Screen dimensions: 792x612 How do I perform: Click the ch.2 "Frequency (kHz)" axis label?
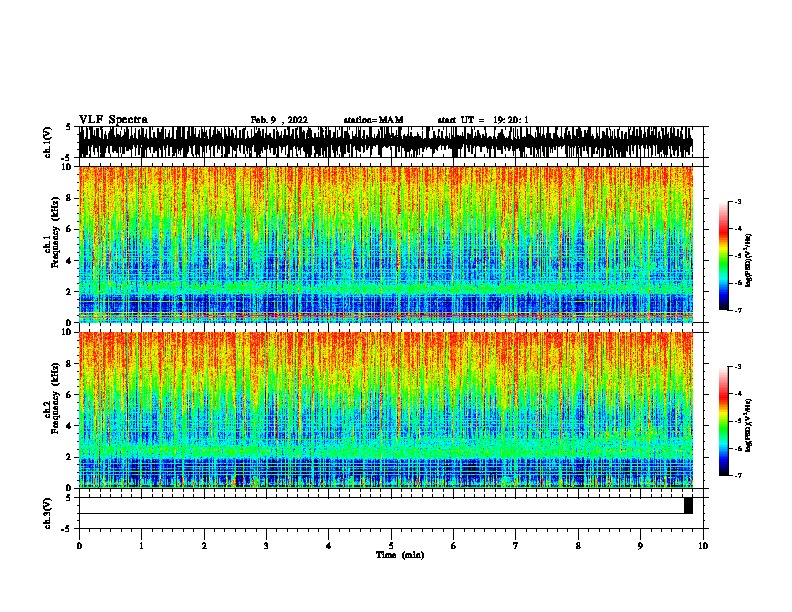[x=55, y=398]
